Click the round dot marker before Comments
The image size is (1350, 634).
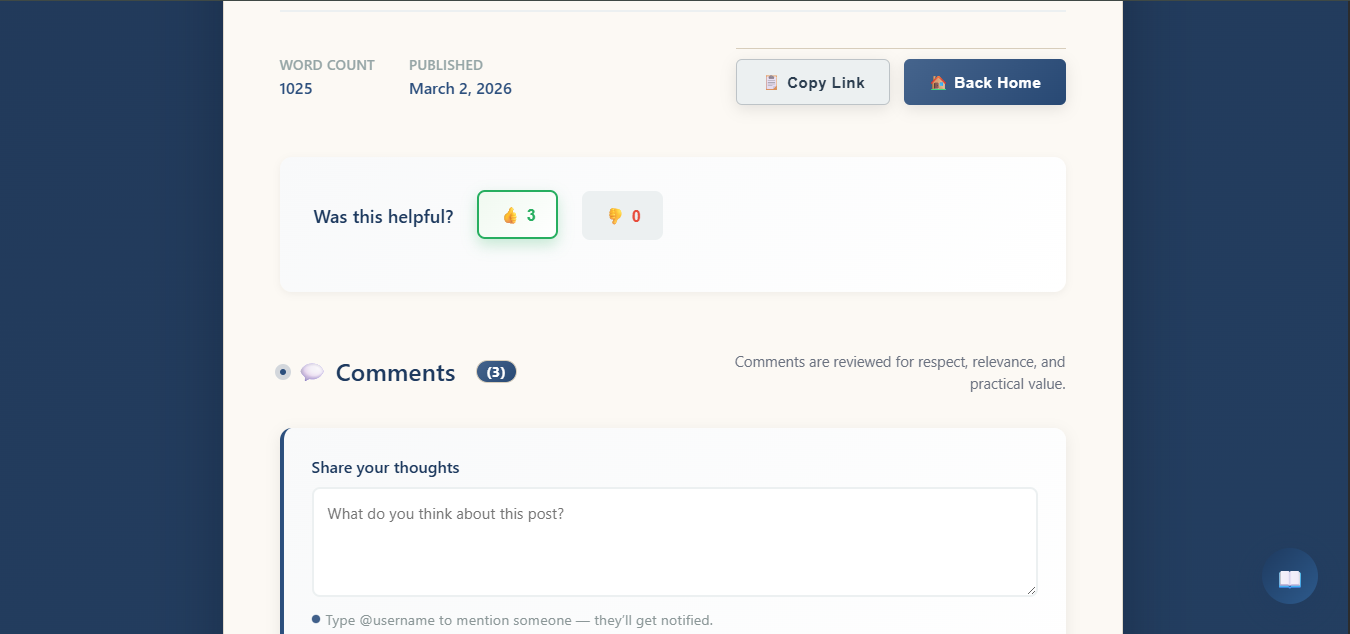[283, 372]
